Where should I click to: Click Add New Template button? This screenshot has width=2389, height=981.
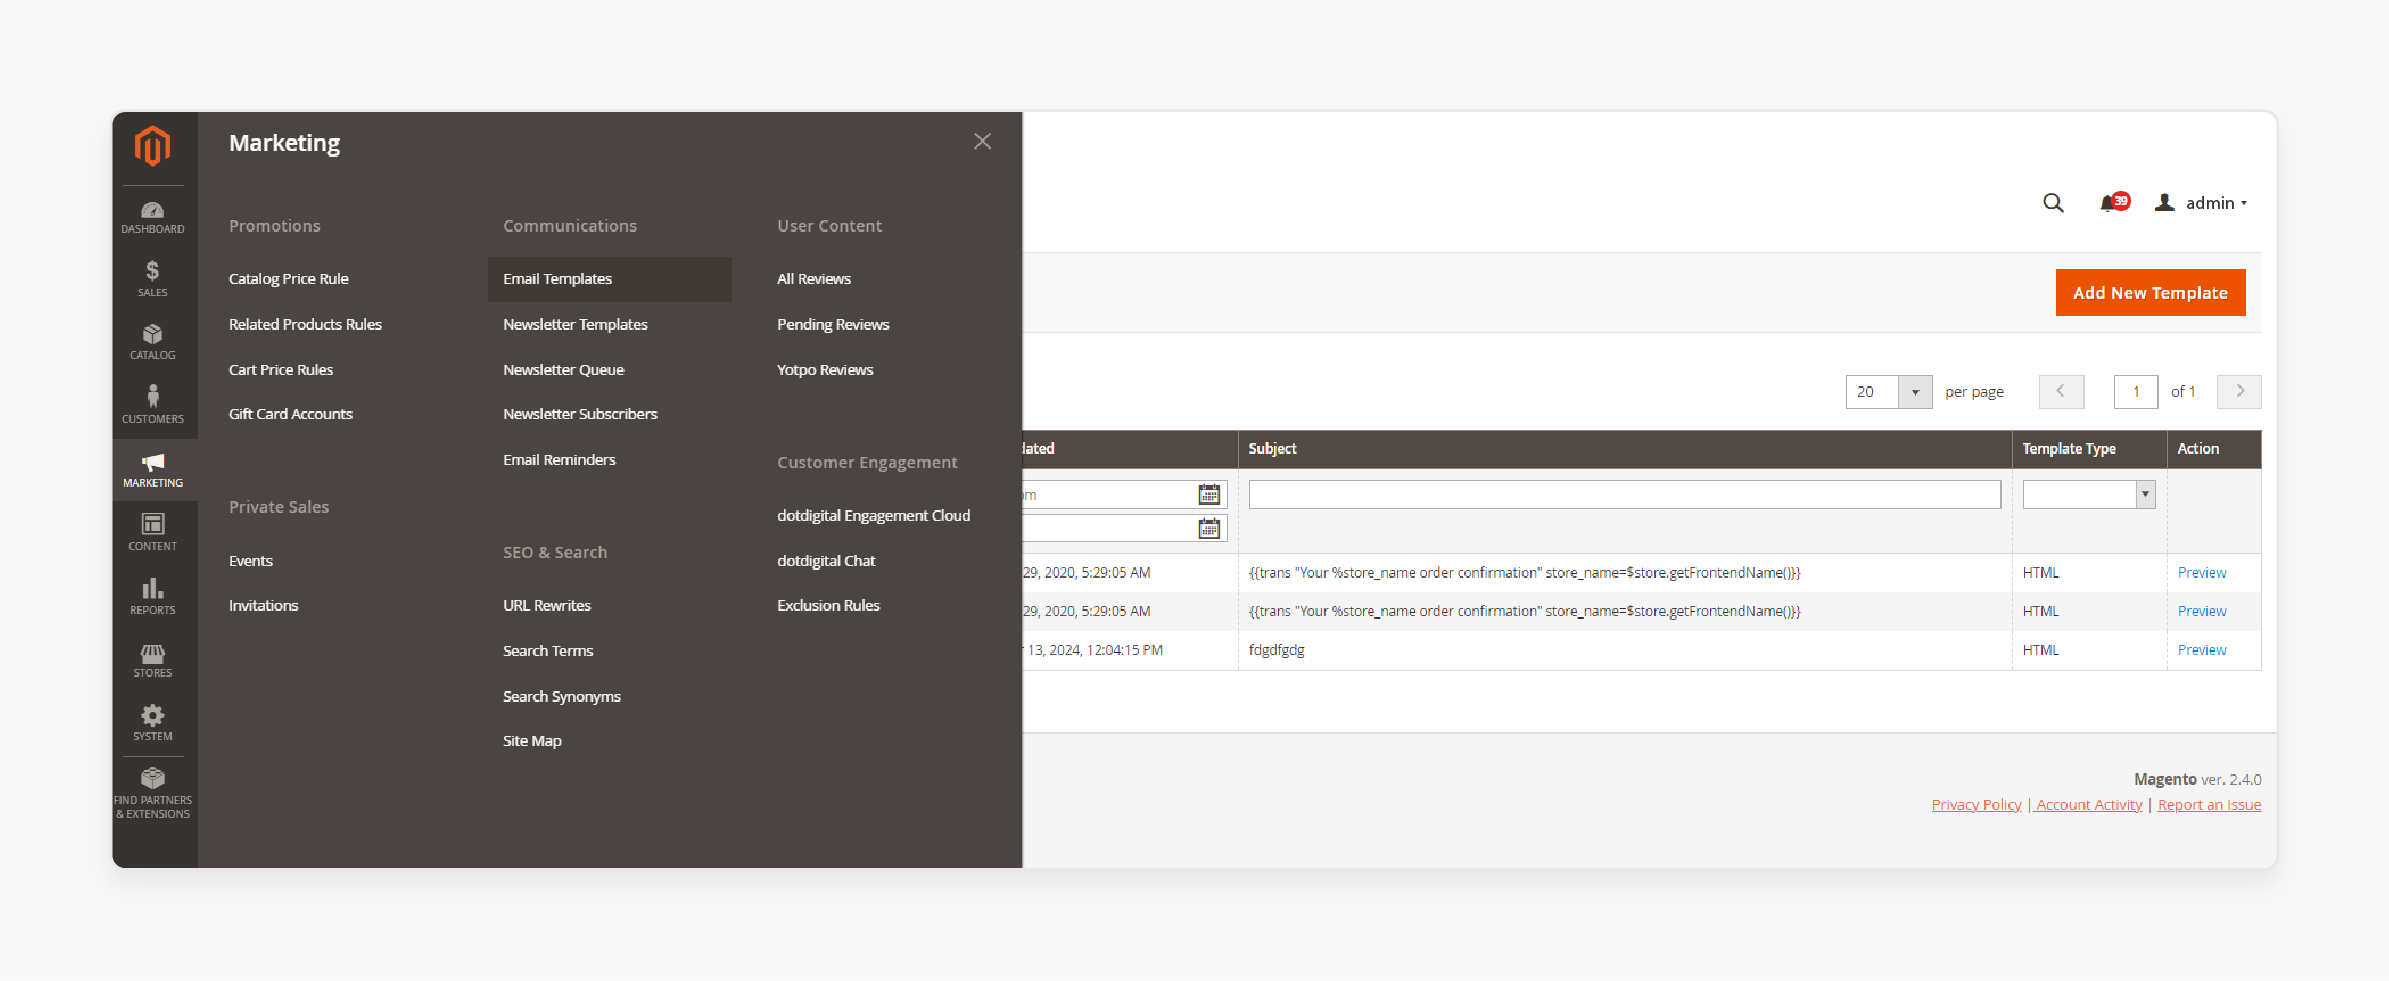pyautogui.click(x=2150, y=292)
